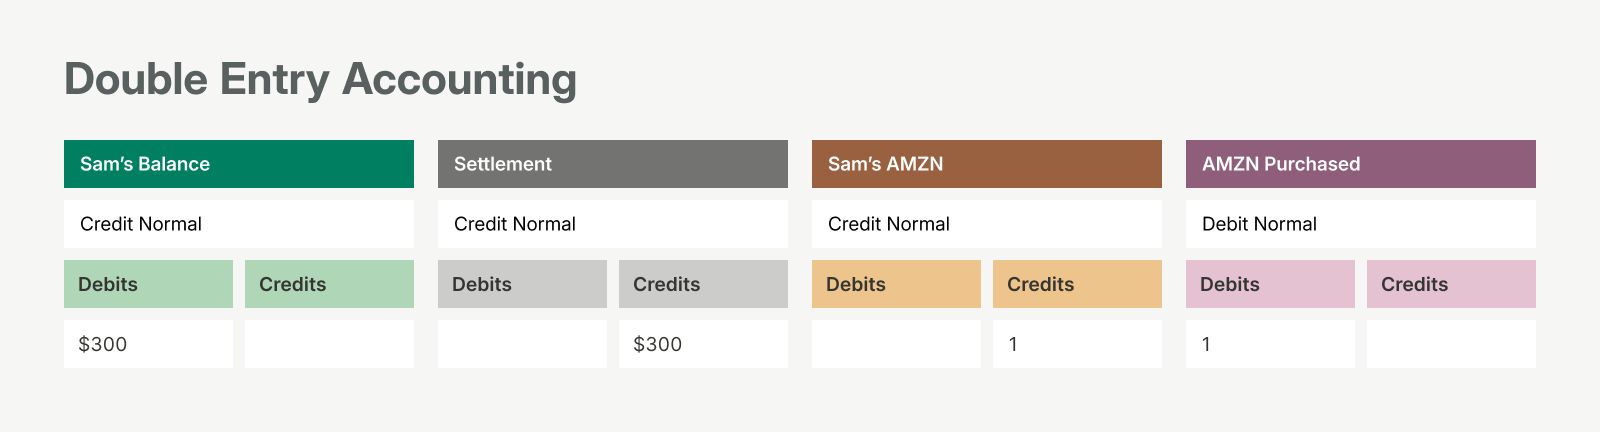Click the orange Debits header
The width and height of the screenshot is (1600, 432).
click(x=896, y=284)
